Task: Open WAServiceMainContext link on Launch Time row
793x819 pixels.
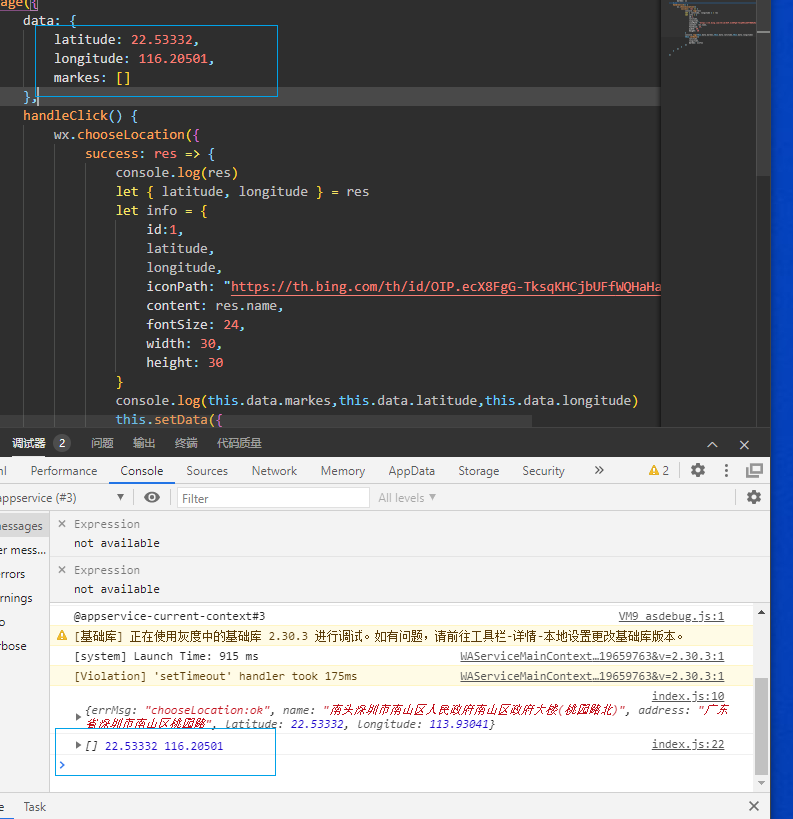Action: click(592, 656)
